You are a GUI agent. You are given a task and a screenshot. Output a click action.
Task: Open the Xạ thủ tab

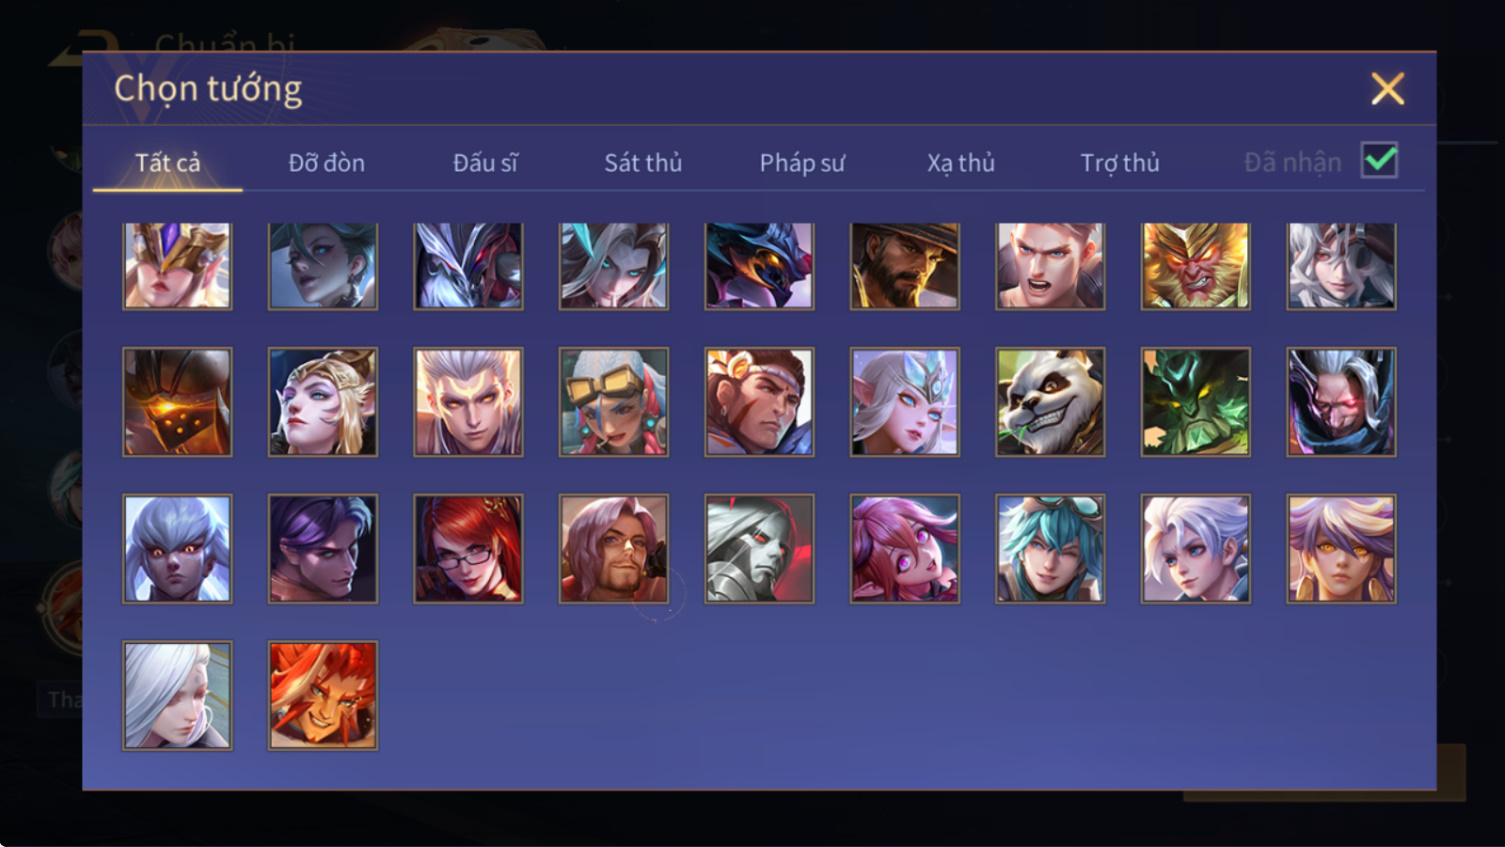pyautogui.click(x=961, y=162)
